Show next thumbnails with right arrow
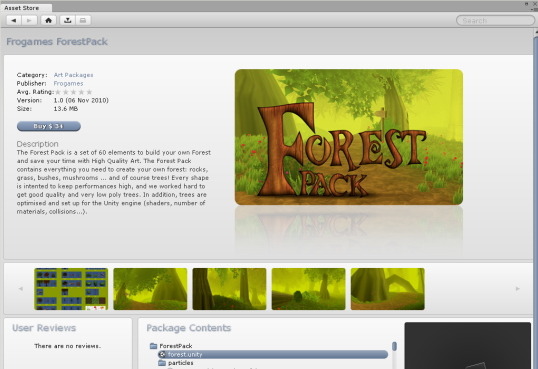Image resolution: width=538 pixels, height=369 pixels. coord(517,289)
